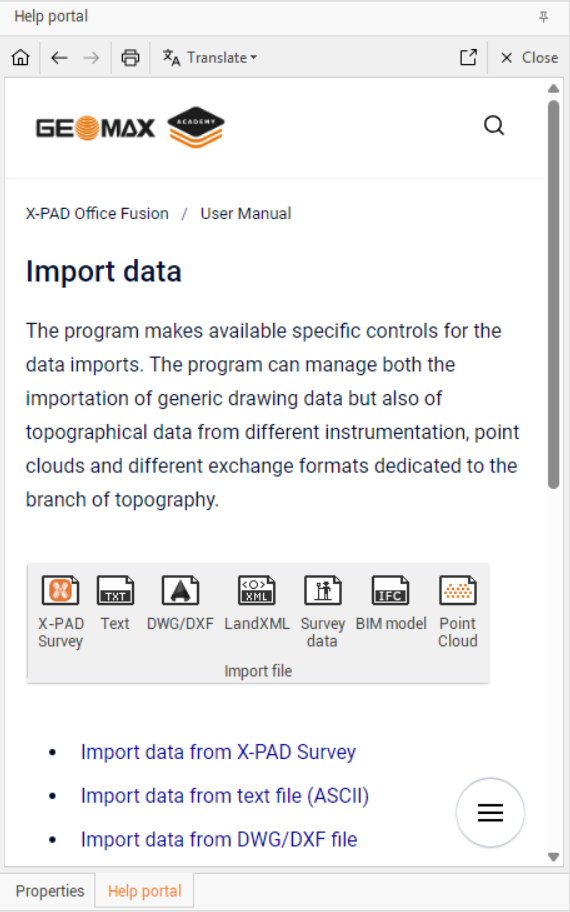Switch to the Properties tab
Viewport: 570px width, 912px height.
(49, 891)
